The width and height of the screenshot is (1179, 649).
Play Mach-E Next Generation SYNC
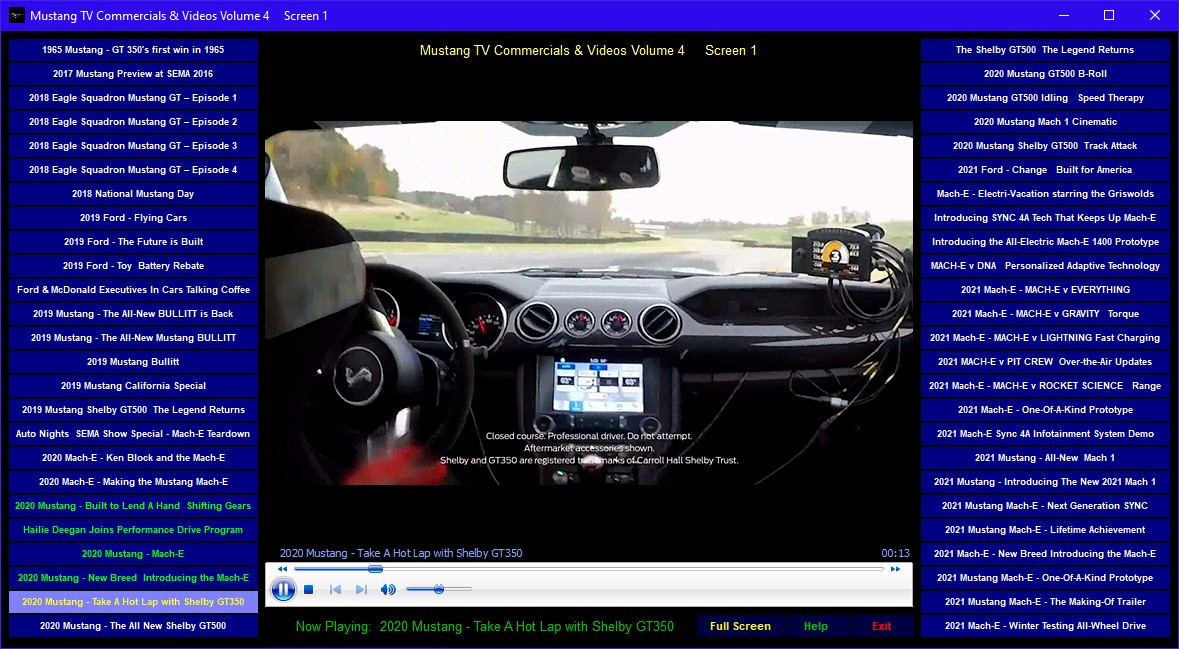[1045, 506]
